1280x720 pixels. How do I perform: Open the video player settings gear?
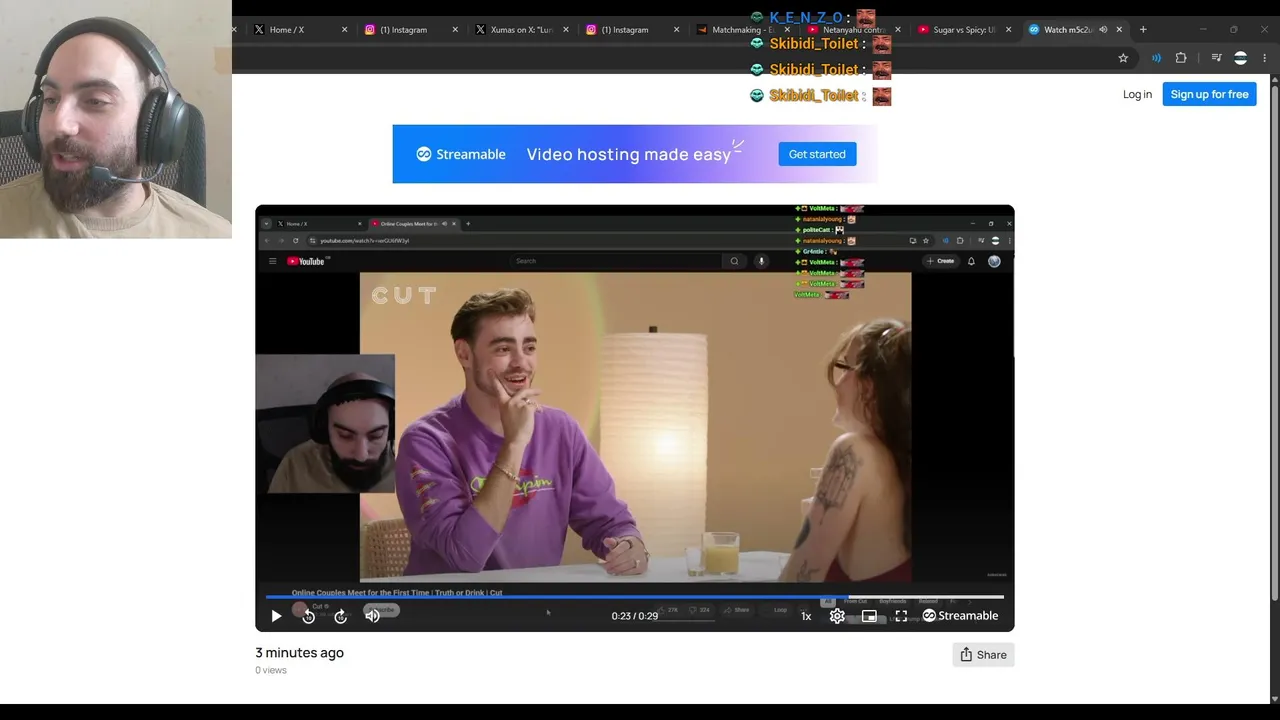click(x=837, y=616)
